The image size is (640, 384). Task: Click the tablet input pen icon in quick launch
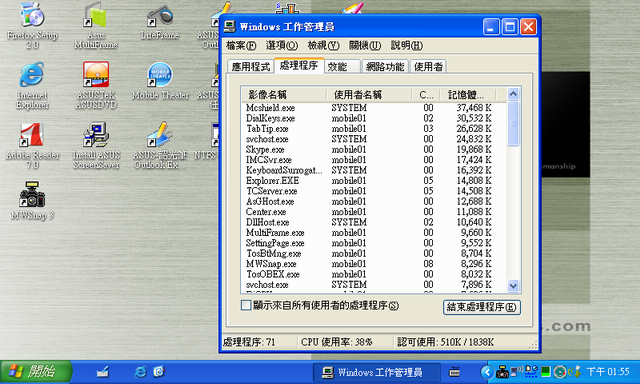103,372
